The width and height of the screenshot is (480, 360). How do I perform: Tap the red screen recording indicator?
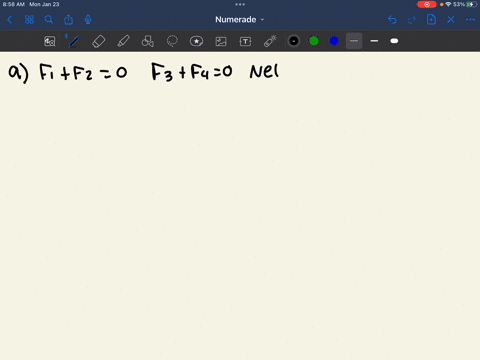tap(427, 4)
